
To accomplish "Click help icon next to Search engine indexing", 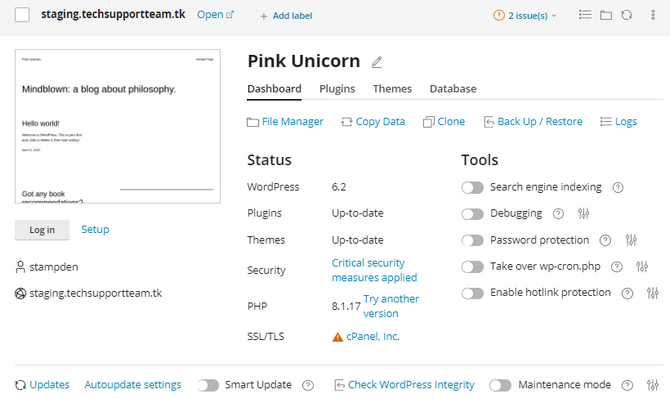I will pos(617,187).
